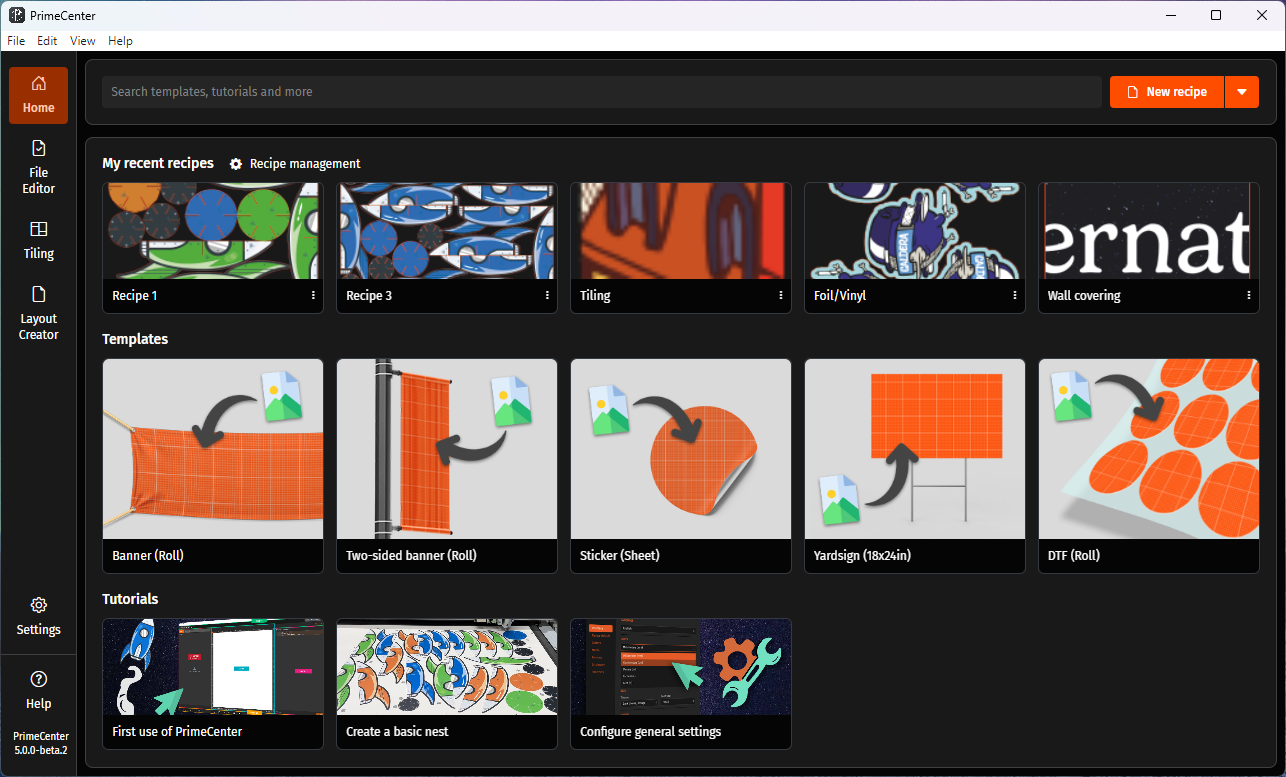Open the View menu
The image size is (1286, 777).
[83, 41]
